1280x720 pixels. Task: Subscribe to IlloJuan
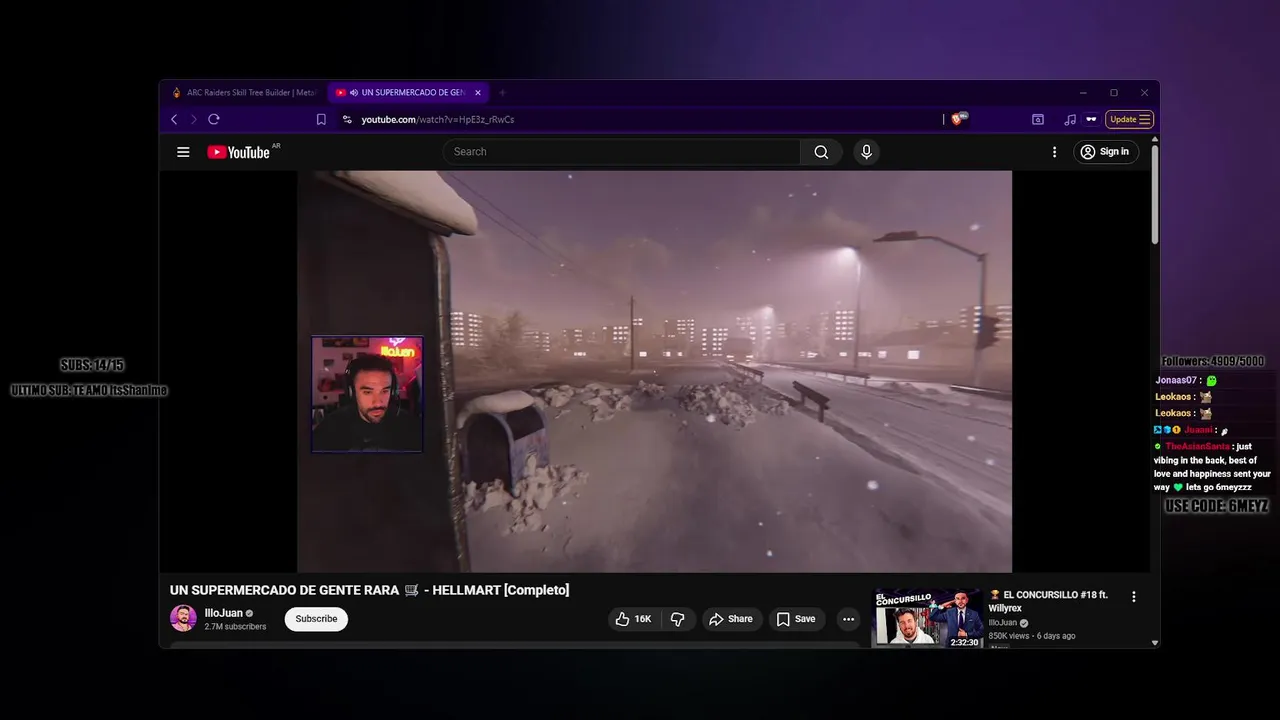pos(316,619)
